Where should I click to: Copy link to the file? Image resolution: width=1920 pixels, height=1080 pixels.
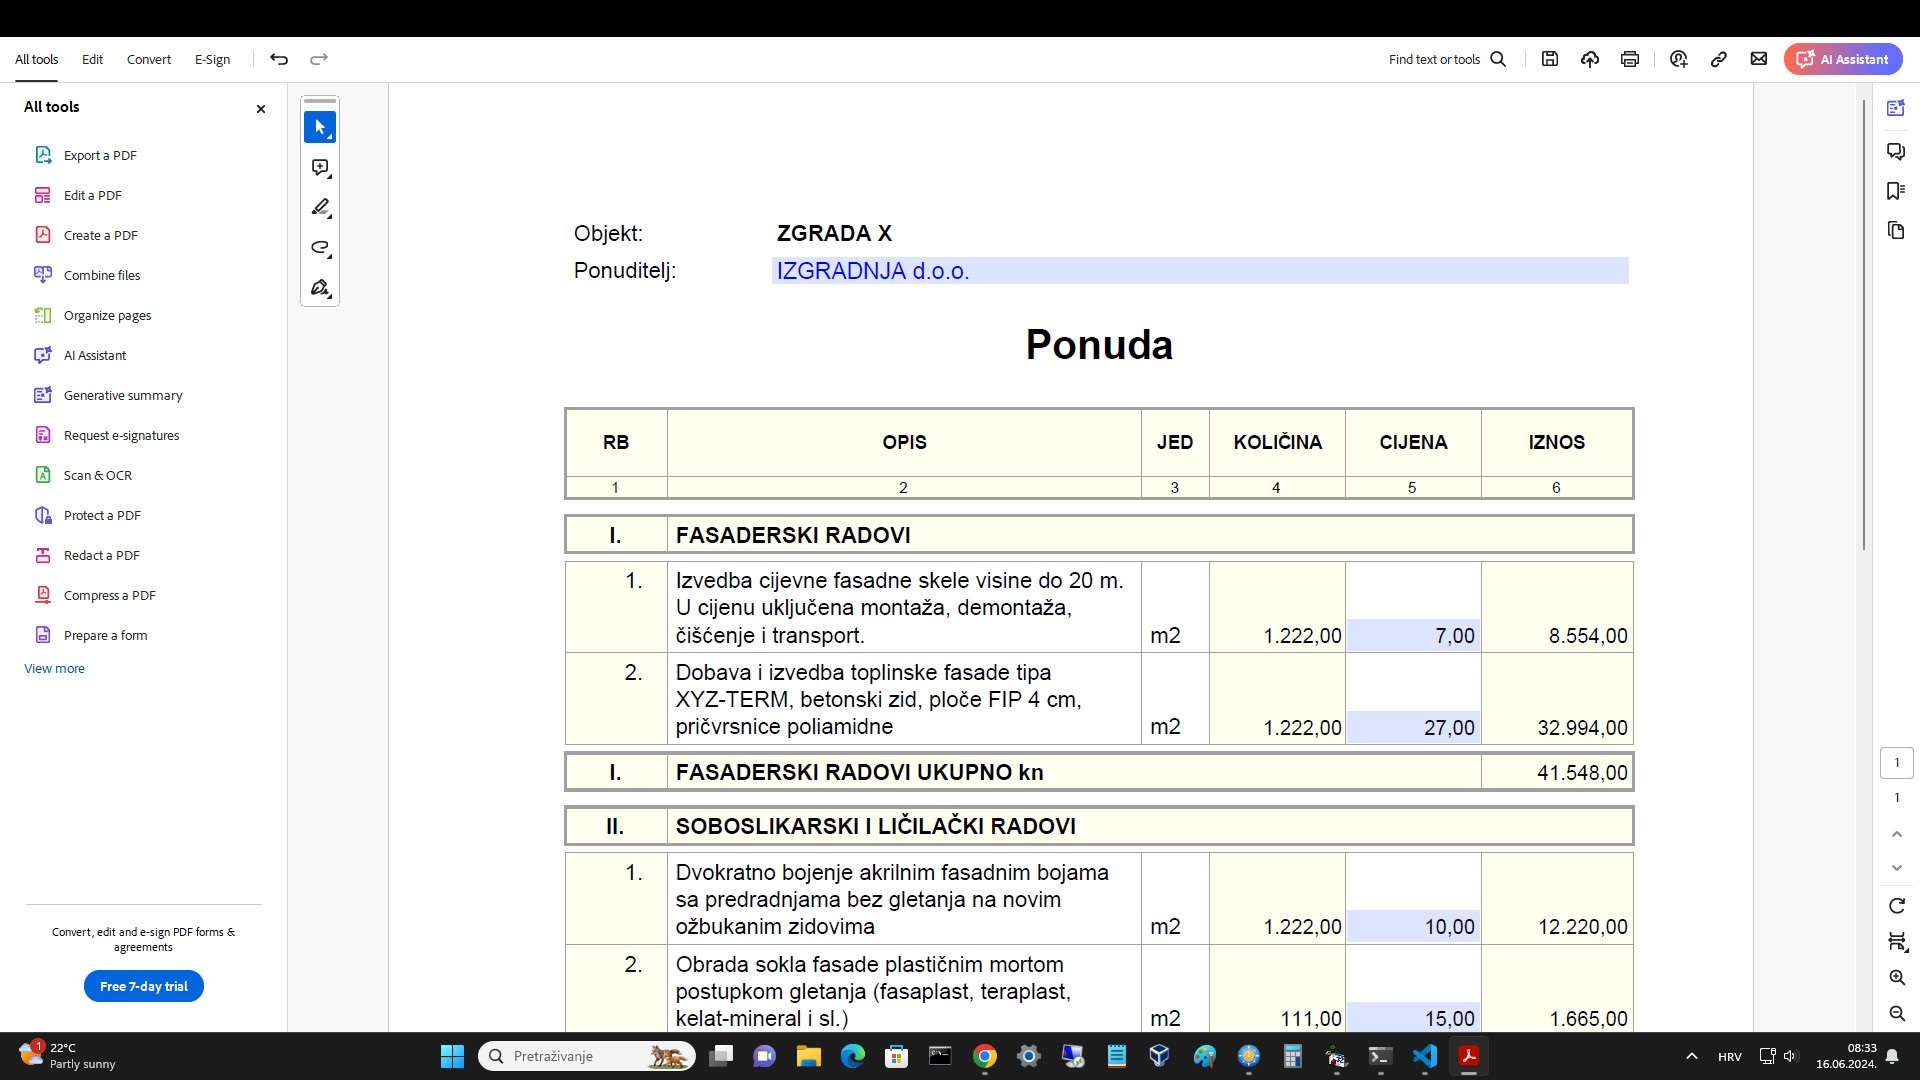tap(1719, 59)
